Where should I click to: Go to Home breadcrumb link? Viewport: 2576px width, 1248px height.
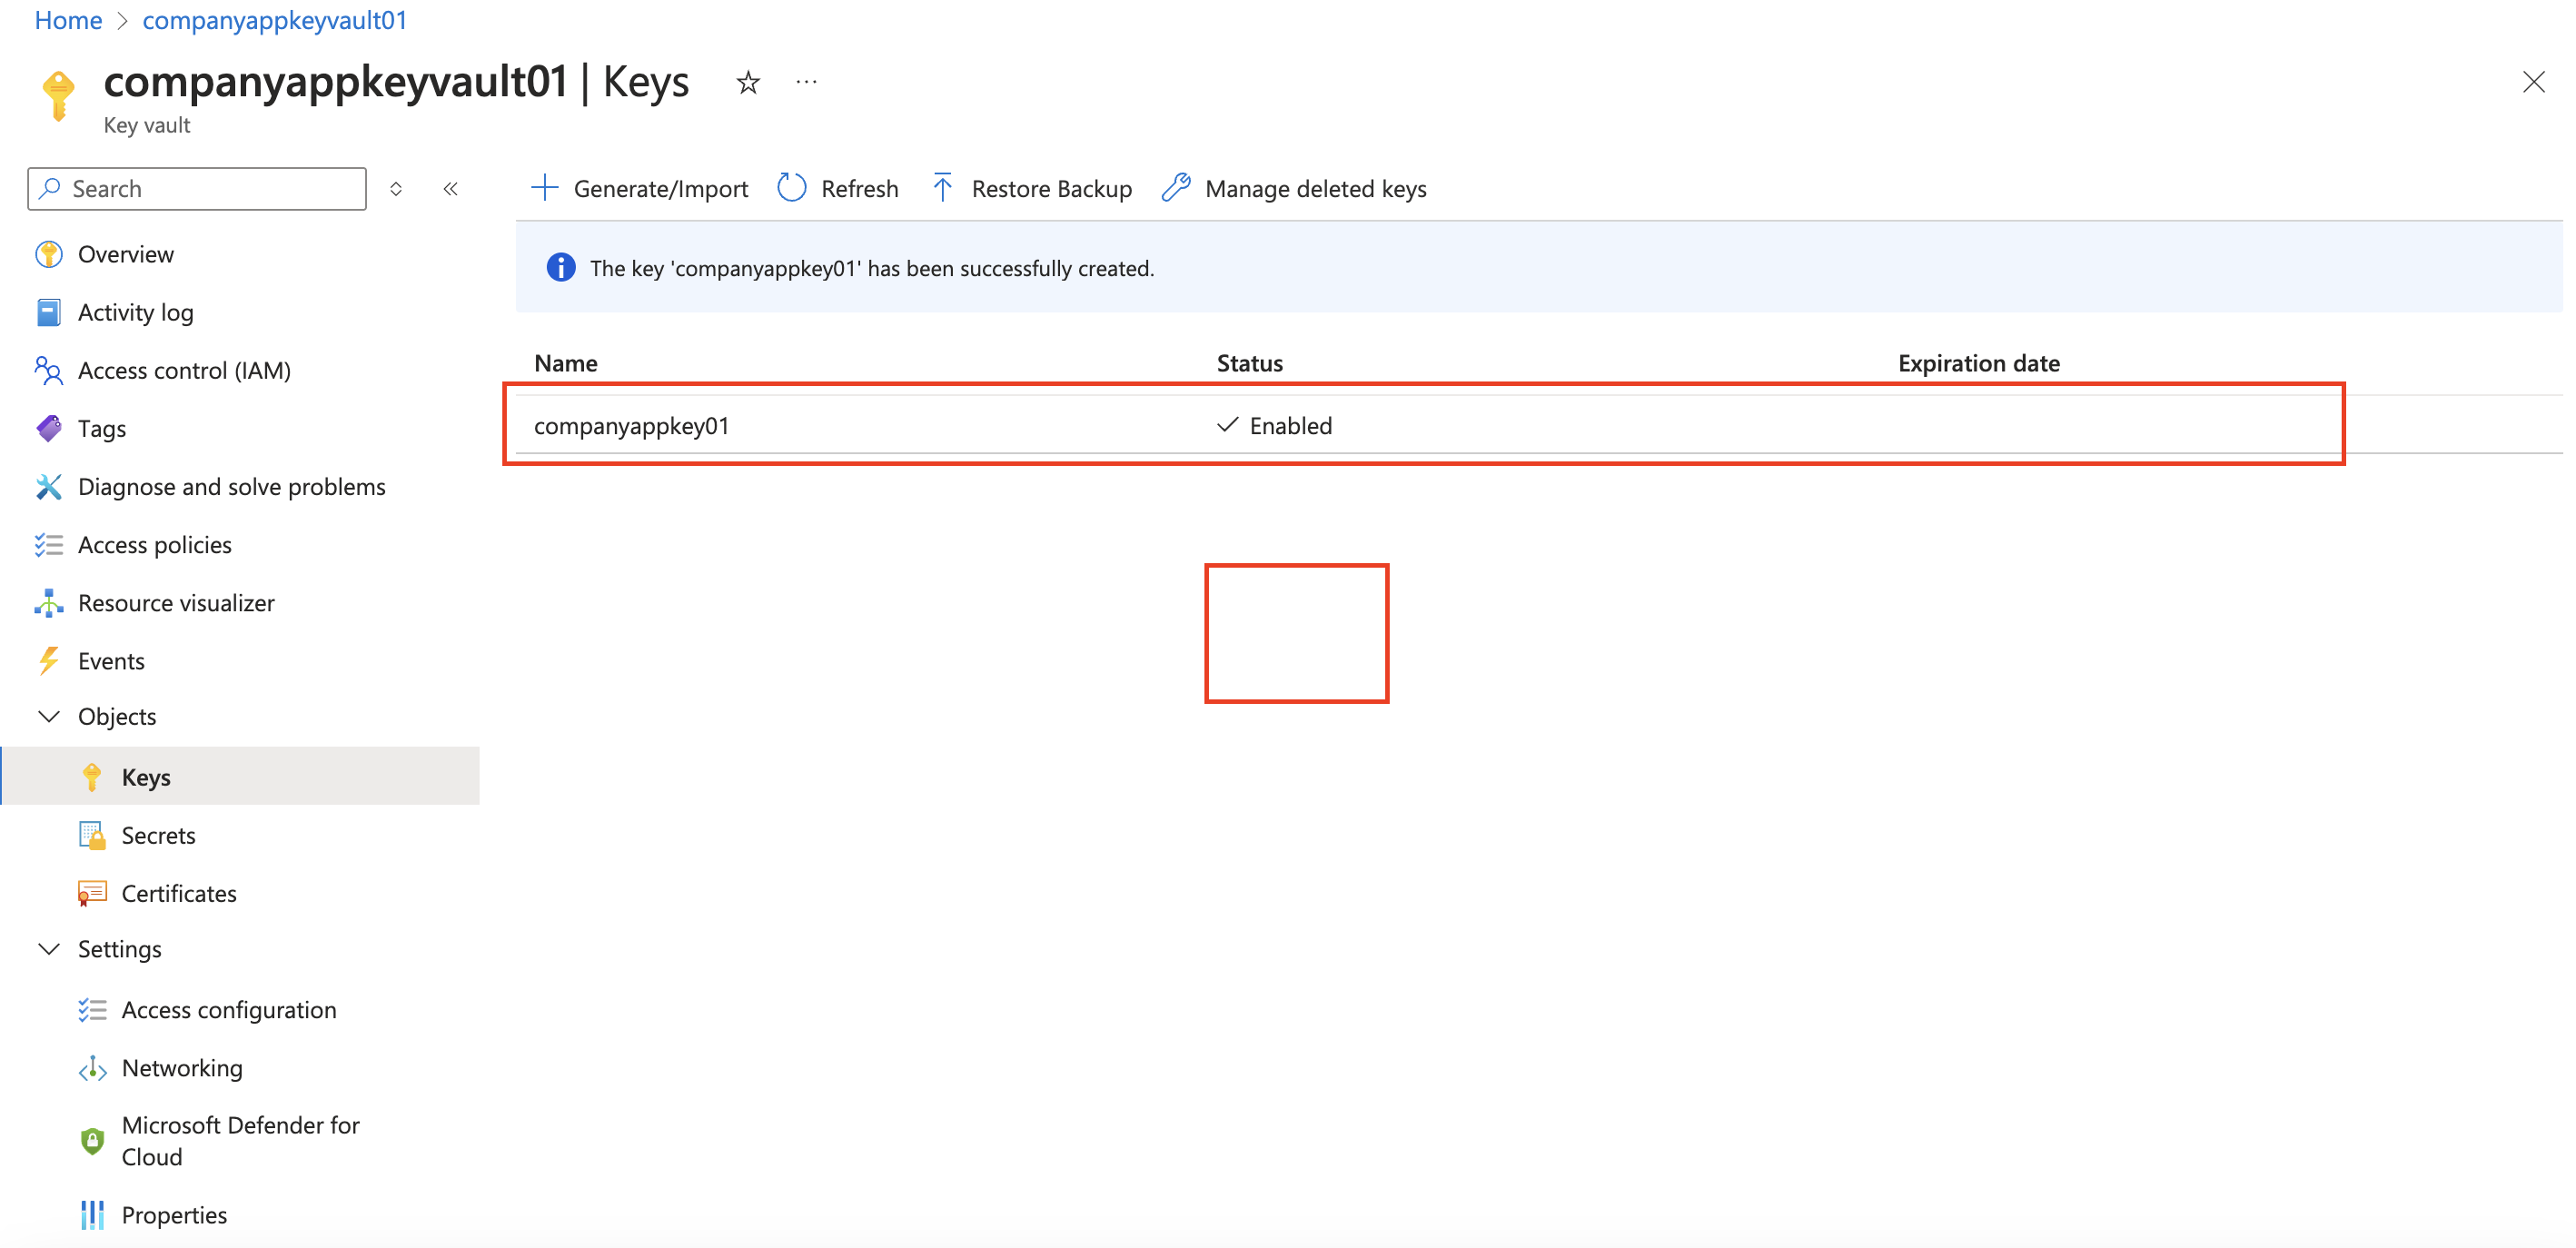tap(68, 20)
